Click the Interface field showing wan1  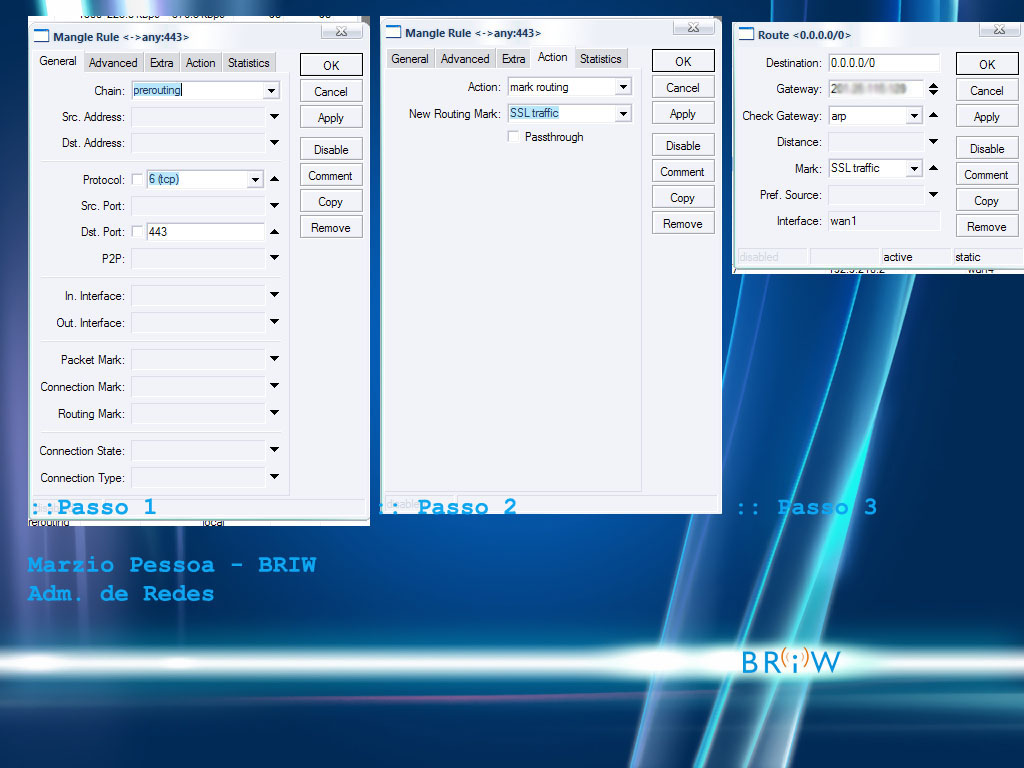click(884, 221)
